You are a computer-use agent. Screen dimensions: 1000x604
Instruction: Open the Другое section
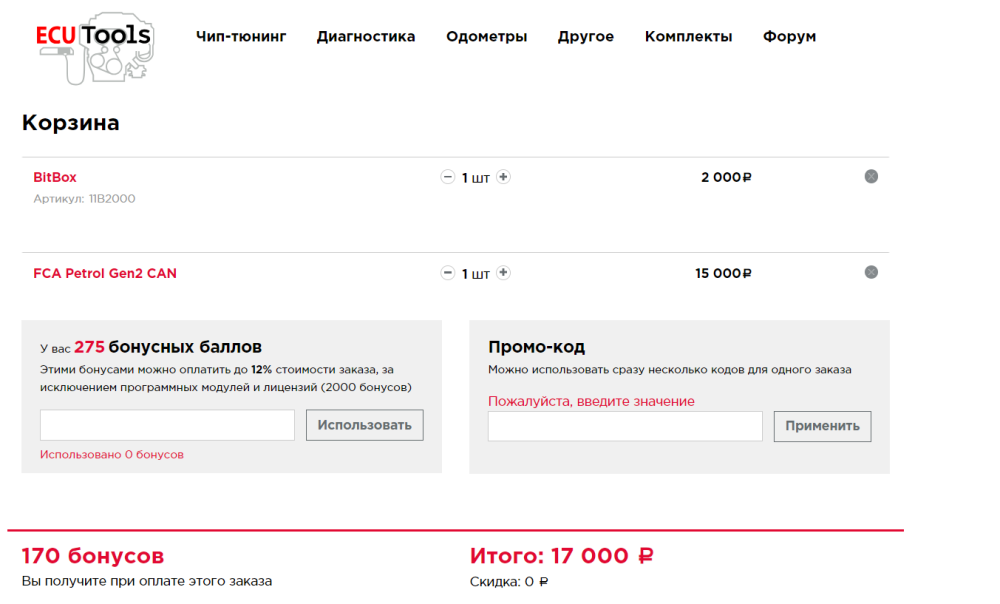pos(585,36)
